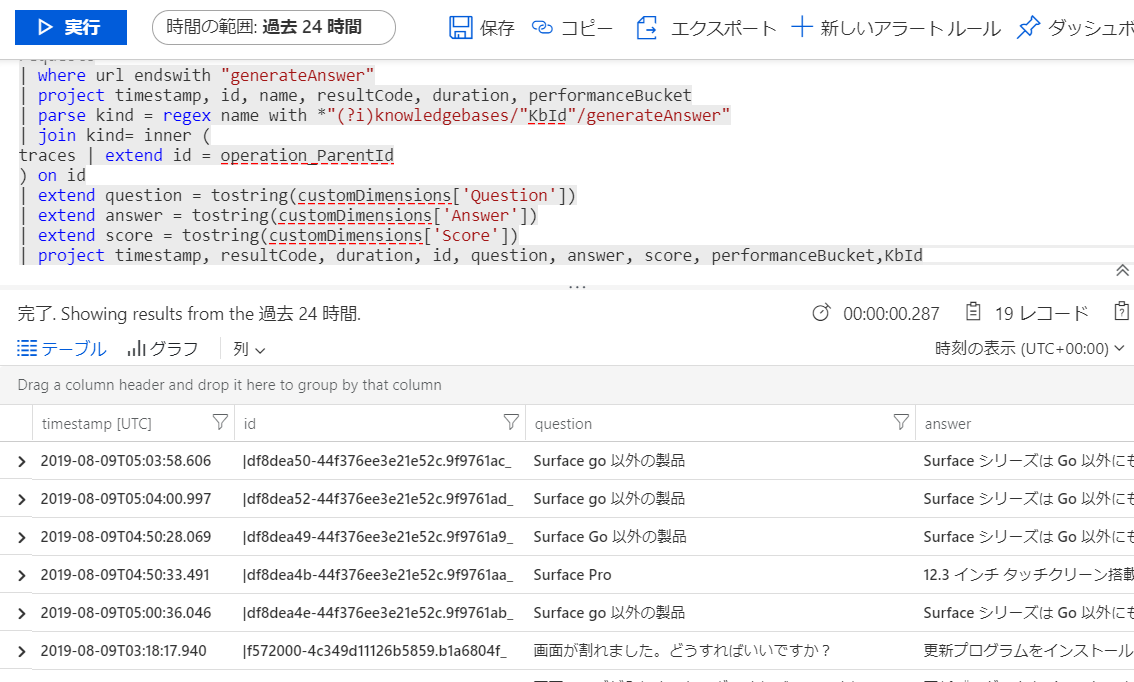
Task: Click the 19 レコード records icon
Action: [973, 312]
